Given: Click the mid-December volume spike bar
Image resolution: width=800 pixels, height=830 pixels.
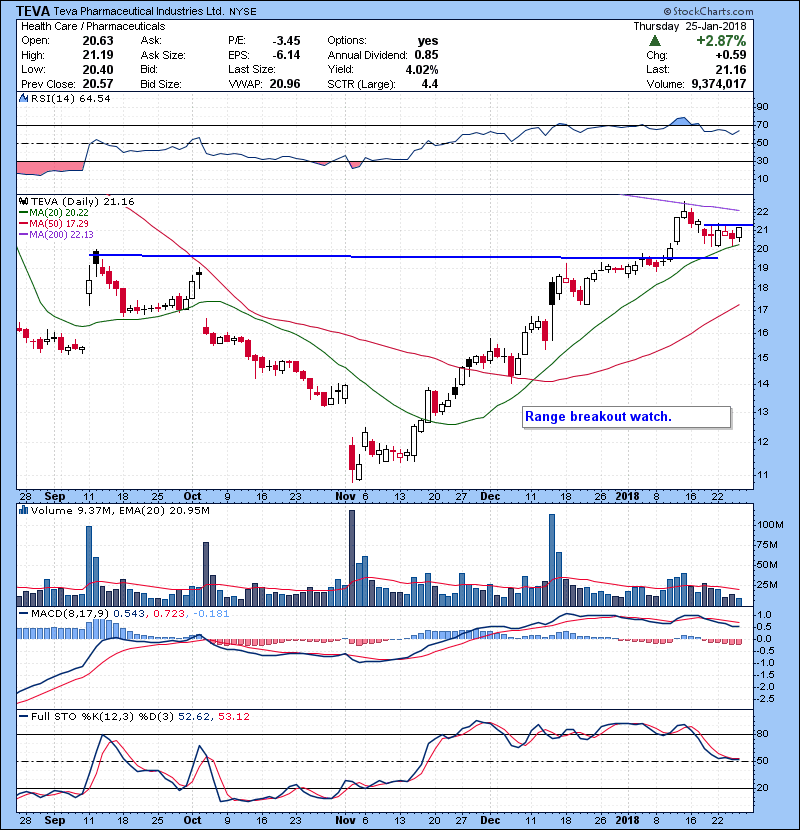Looking at the screenshot, I should (552, 560).
